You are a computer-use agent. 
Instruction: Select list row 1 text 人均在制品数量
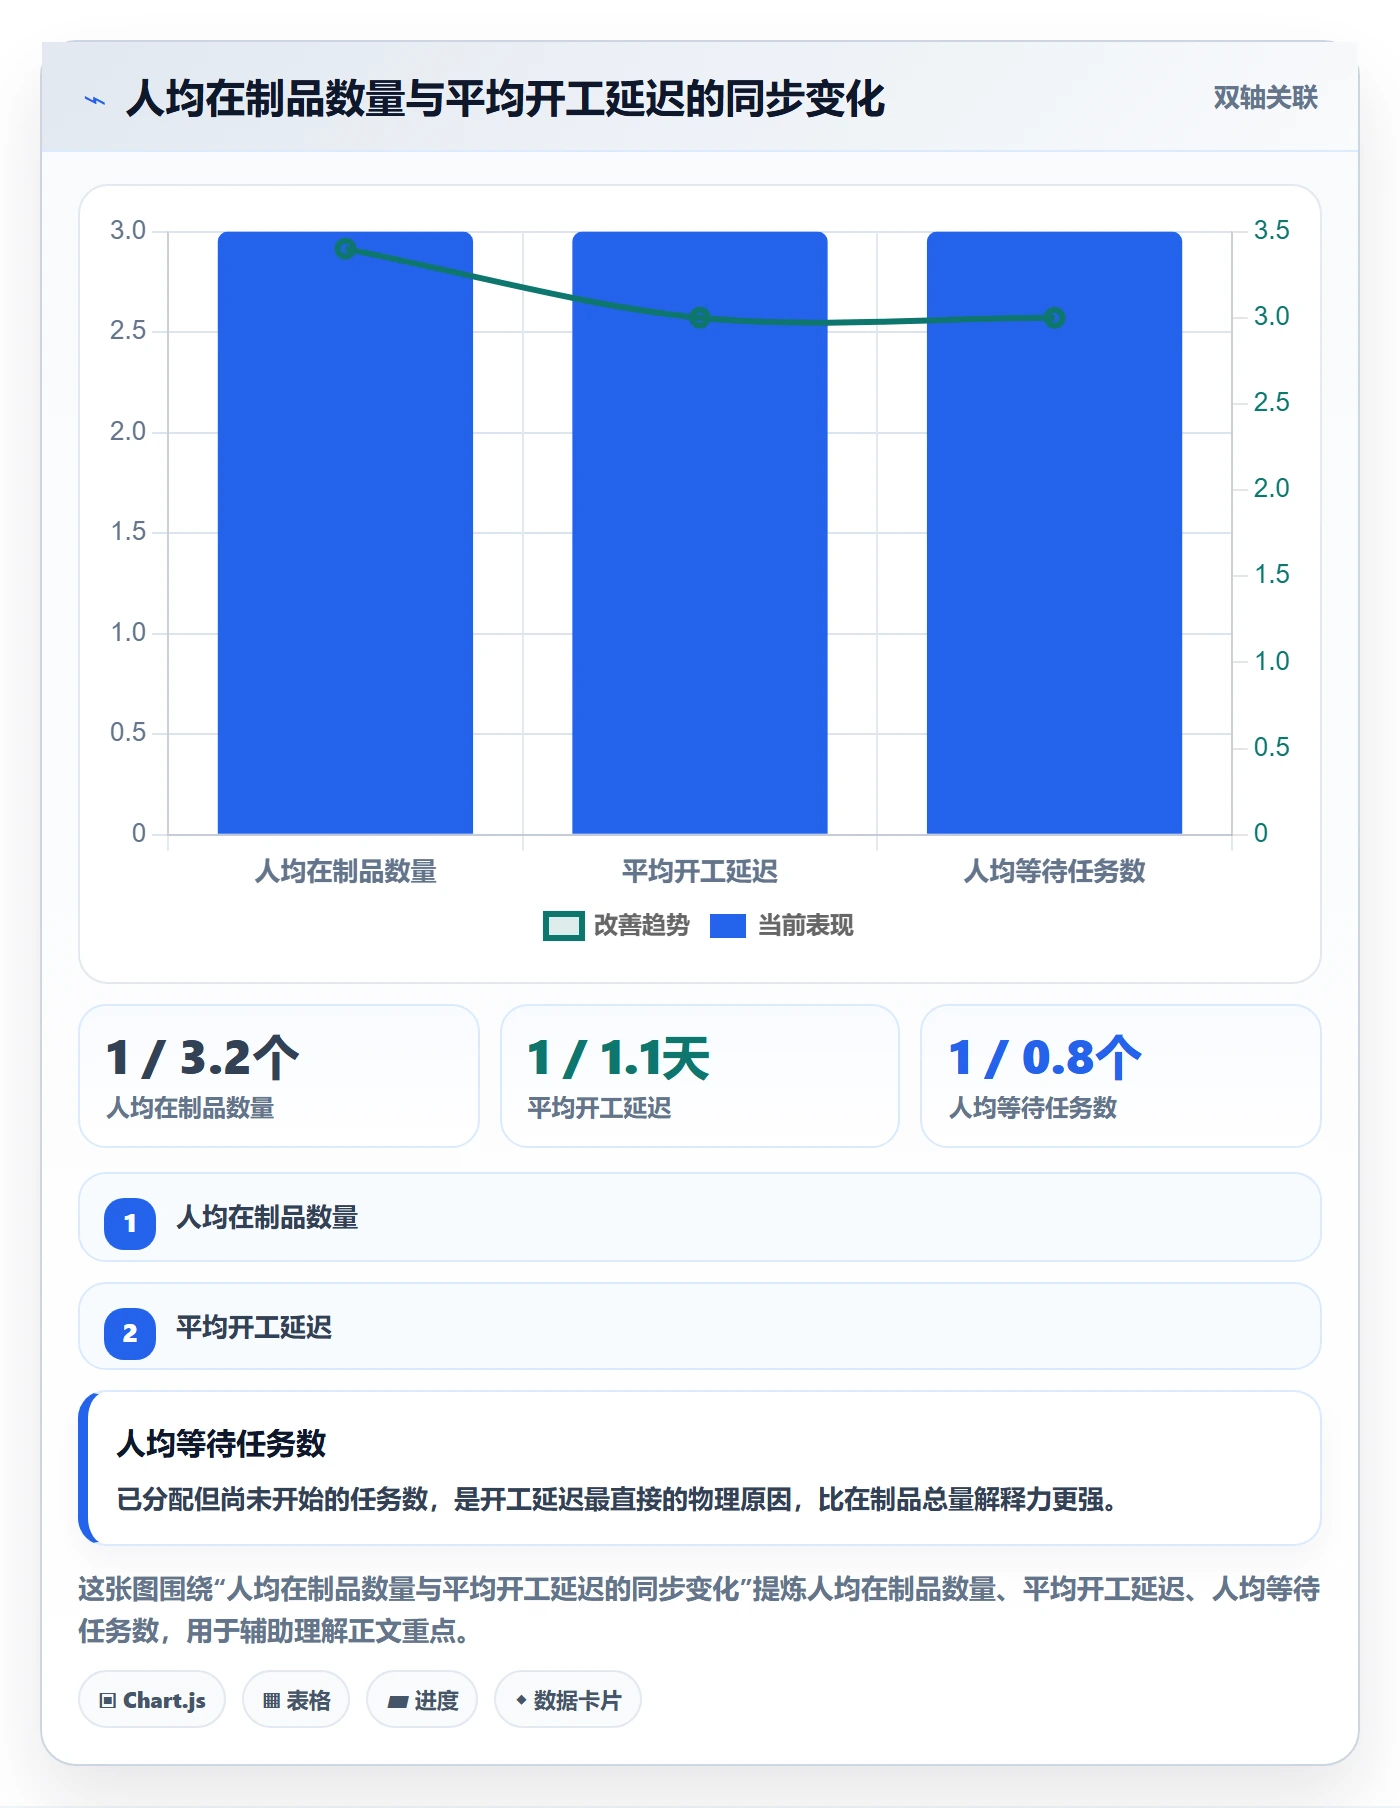pyautogui.click(x=267, y=1218)
